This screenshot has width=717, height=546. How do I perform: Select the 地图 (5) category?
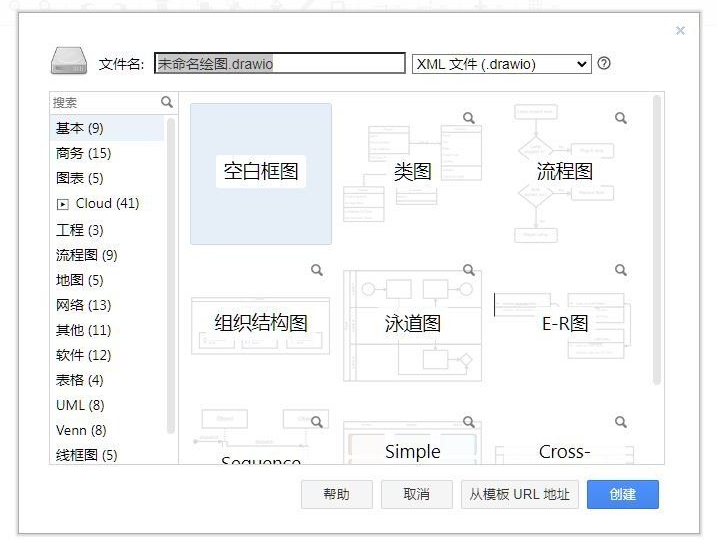(107, 280)
